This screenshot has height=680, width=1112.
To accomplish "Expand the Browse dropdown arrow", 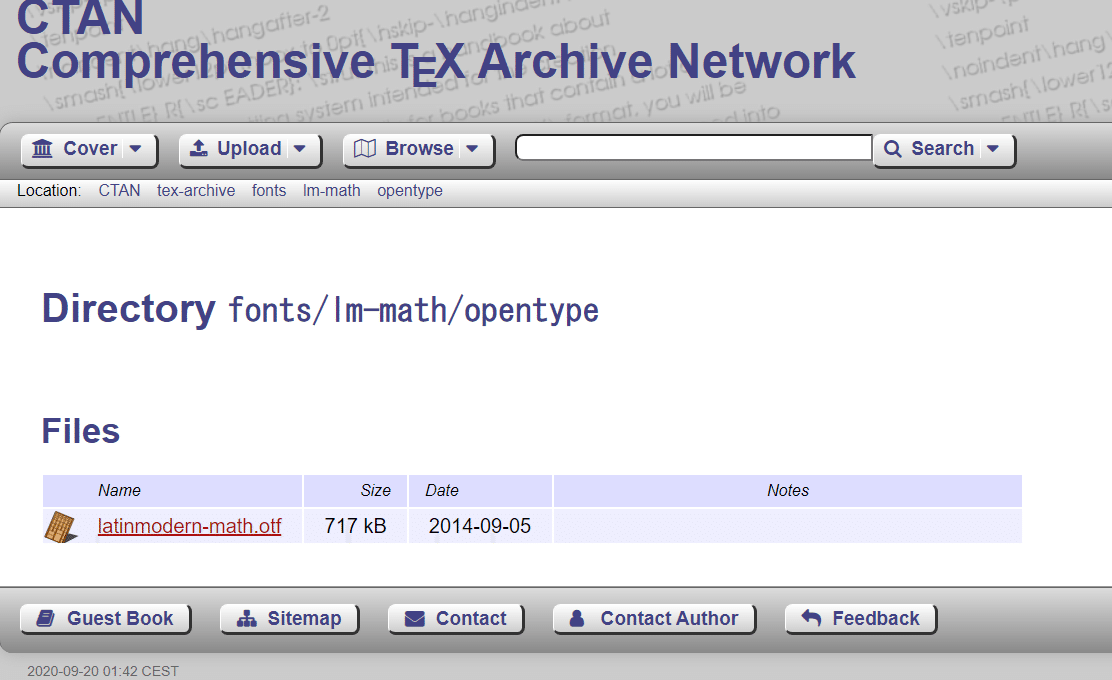I will click(x=472, y=148).
